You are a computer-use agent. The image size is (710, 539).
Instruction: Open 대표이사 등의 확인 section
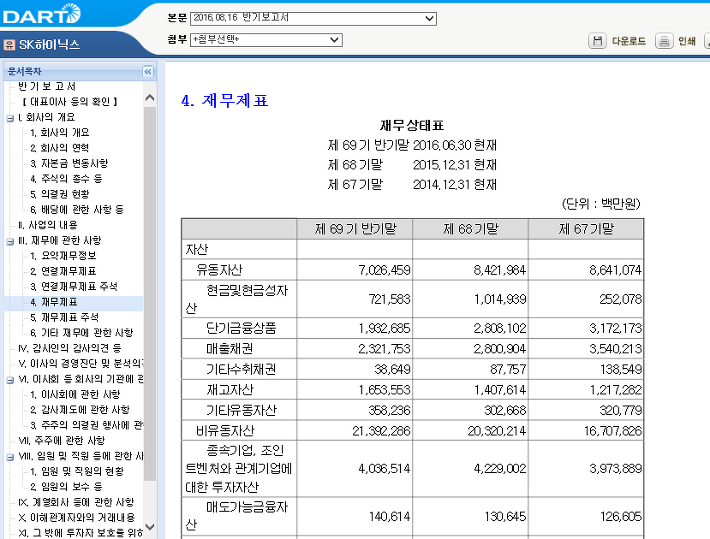[x=70, y=101]
